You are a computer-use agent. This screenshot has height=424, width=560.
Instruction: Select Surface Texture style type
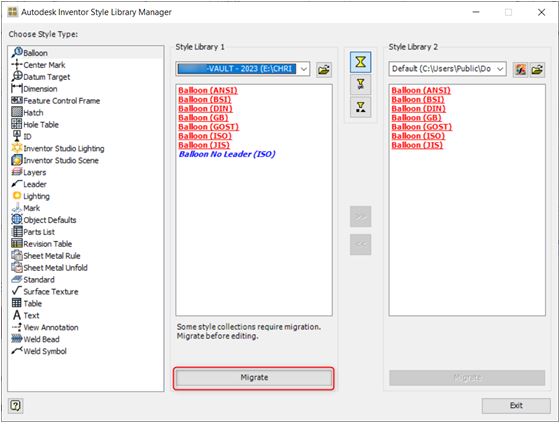point(45,291)
